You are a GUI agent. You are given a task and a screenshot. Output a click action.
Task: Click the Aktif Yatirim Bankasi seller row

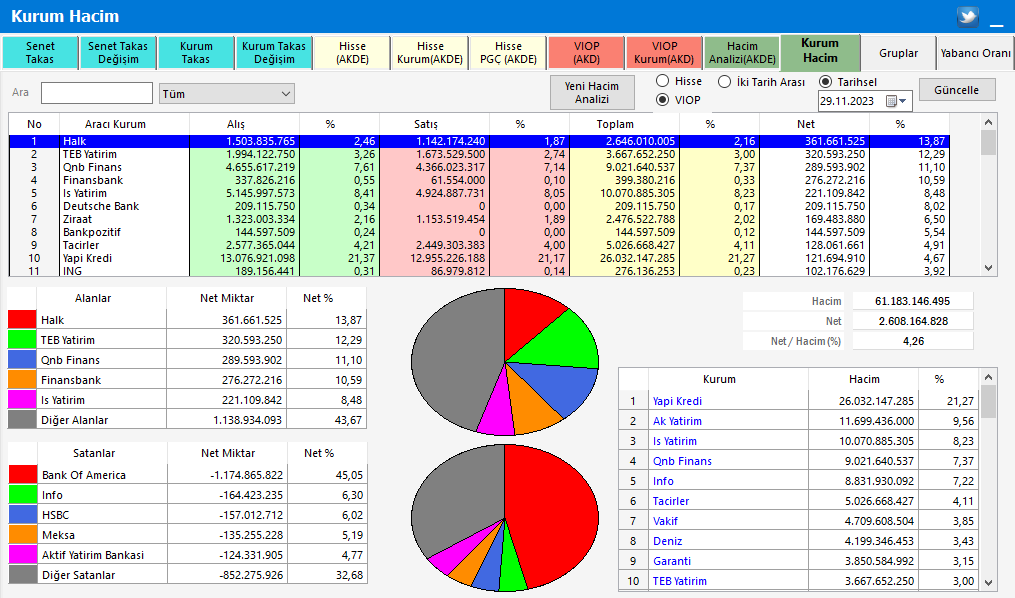coord(188,555)
